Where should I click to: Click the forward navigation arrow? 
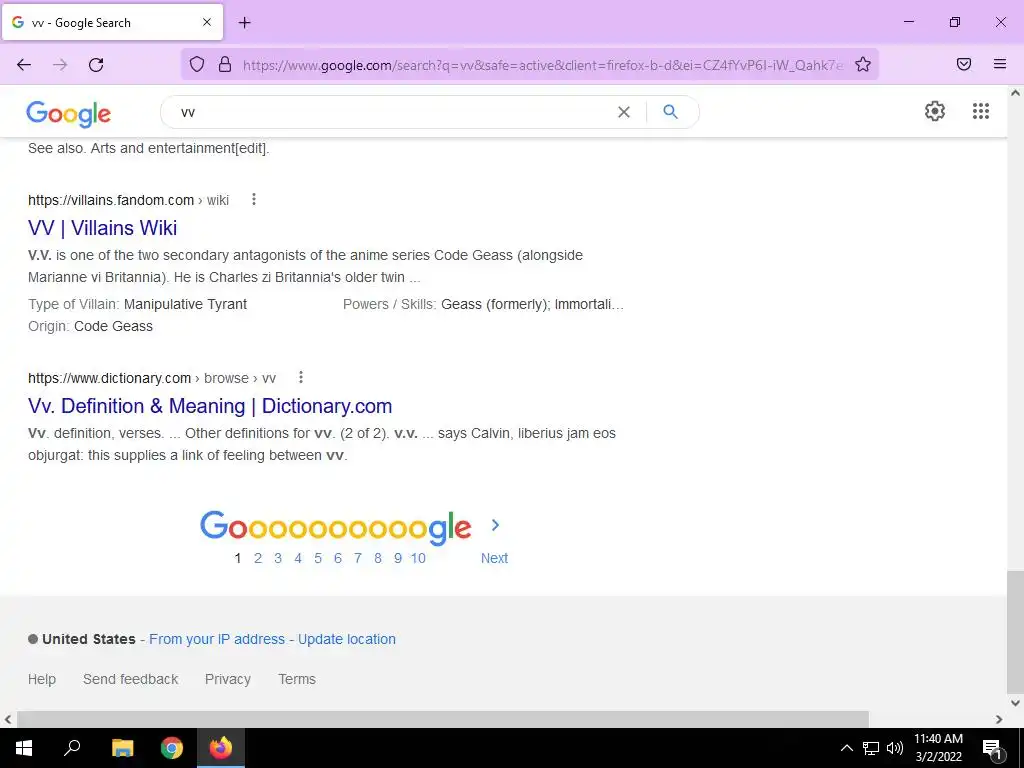click(x=60, y=65)
